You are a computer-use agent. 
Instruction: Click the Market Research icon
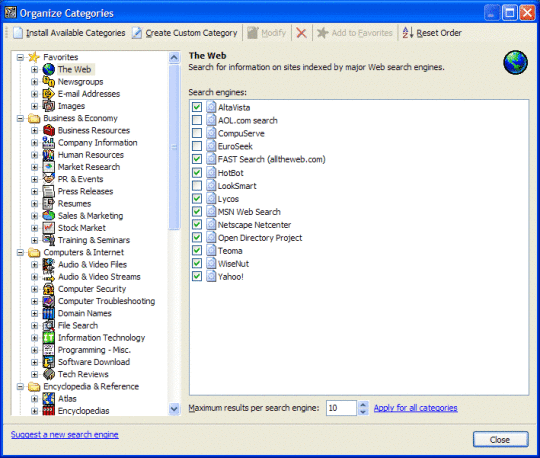49,167
